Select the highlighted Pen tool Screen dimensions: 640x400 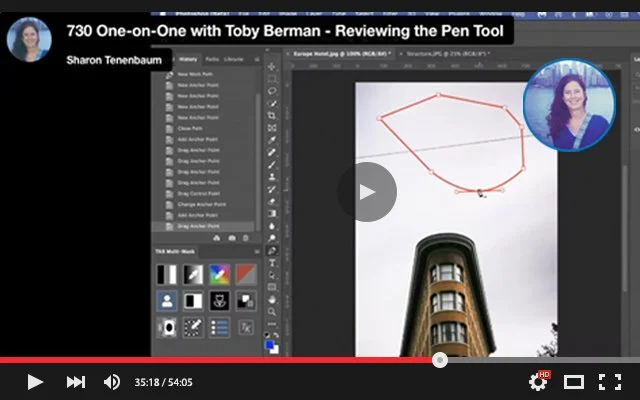(x=272, y=251)
